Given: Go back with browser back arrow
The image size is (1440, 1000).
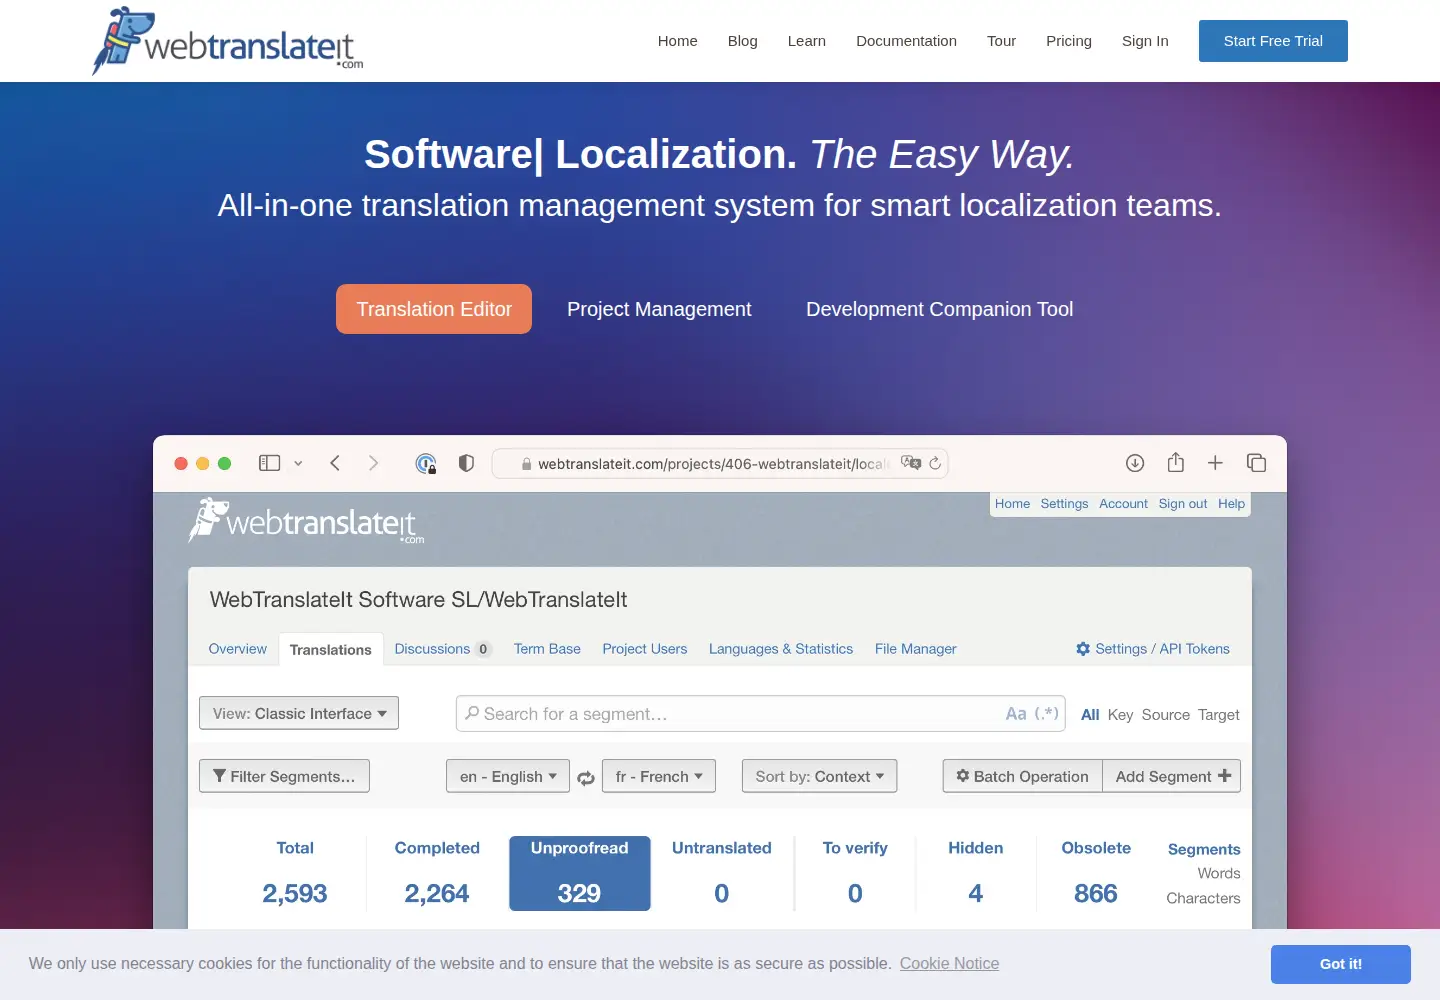Looking at the screenshot, I should (x=335, y=463).
